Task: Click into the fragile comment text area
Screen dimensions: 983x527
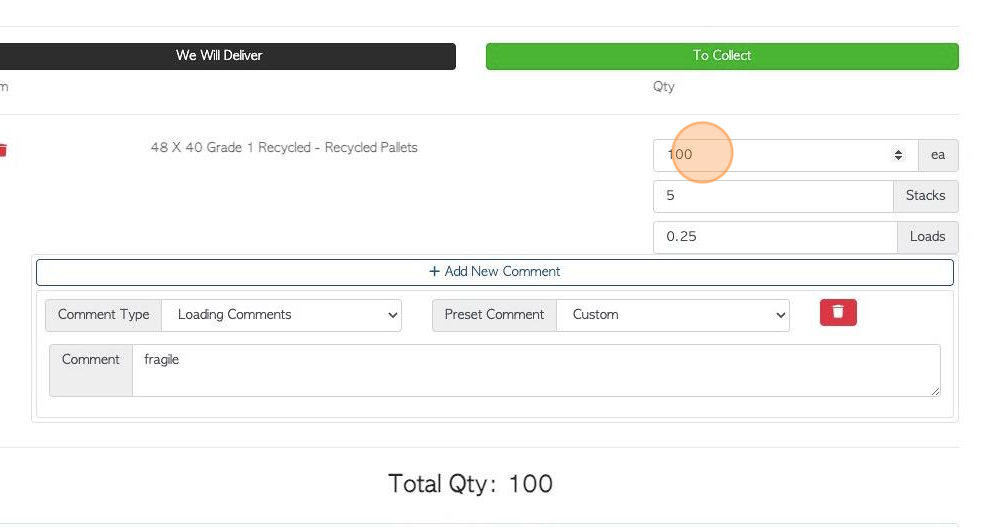Action: point(536,370)
